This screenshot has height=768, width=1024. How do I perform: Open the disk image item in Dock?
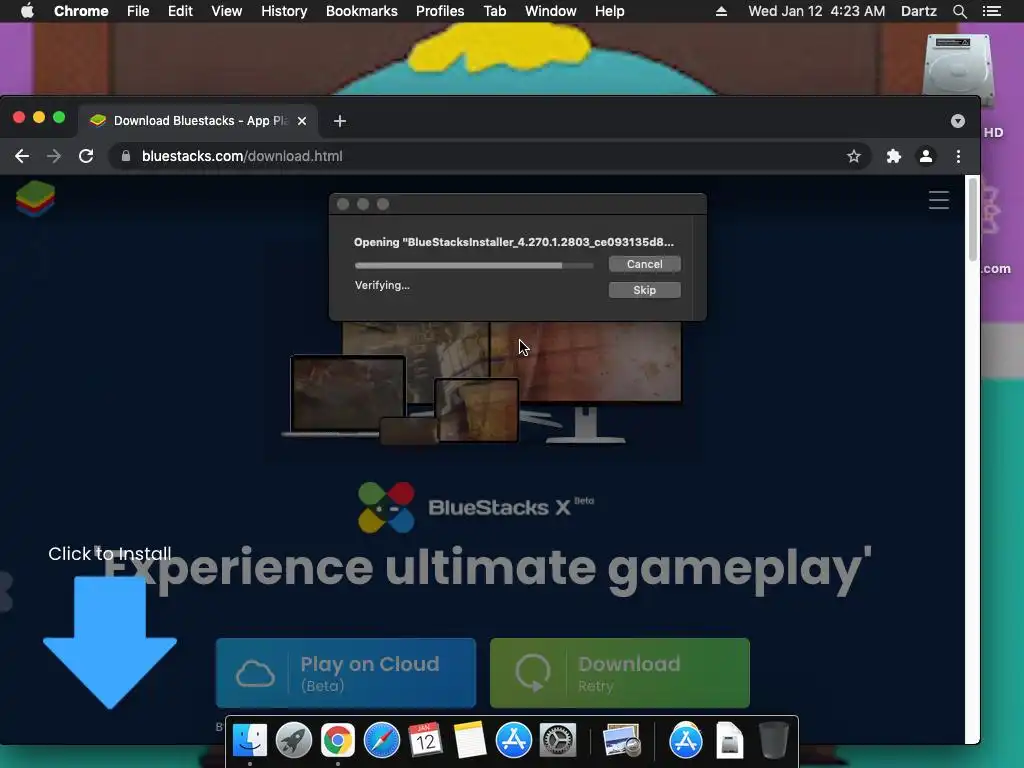[x=729, y=741]
